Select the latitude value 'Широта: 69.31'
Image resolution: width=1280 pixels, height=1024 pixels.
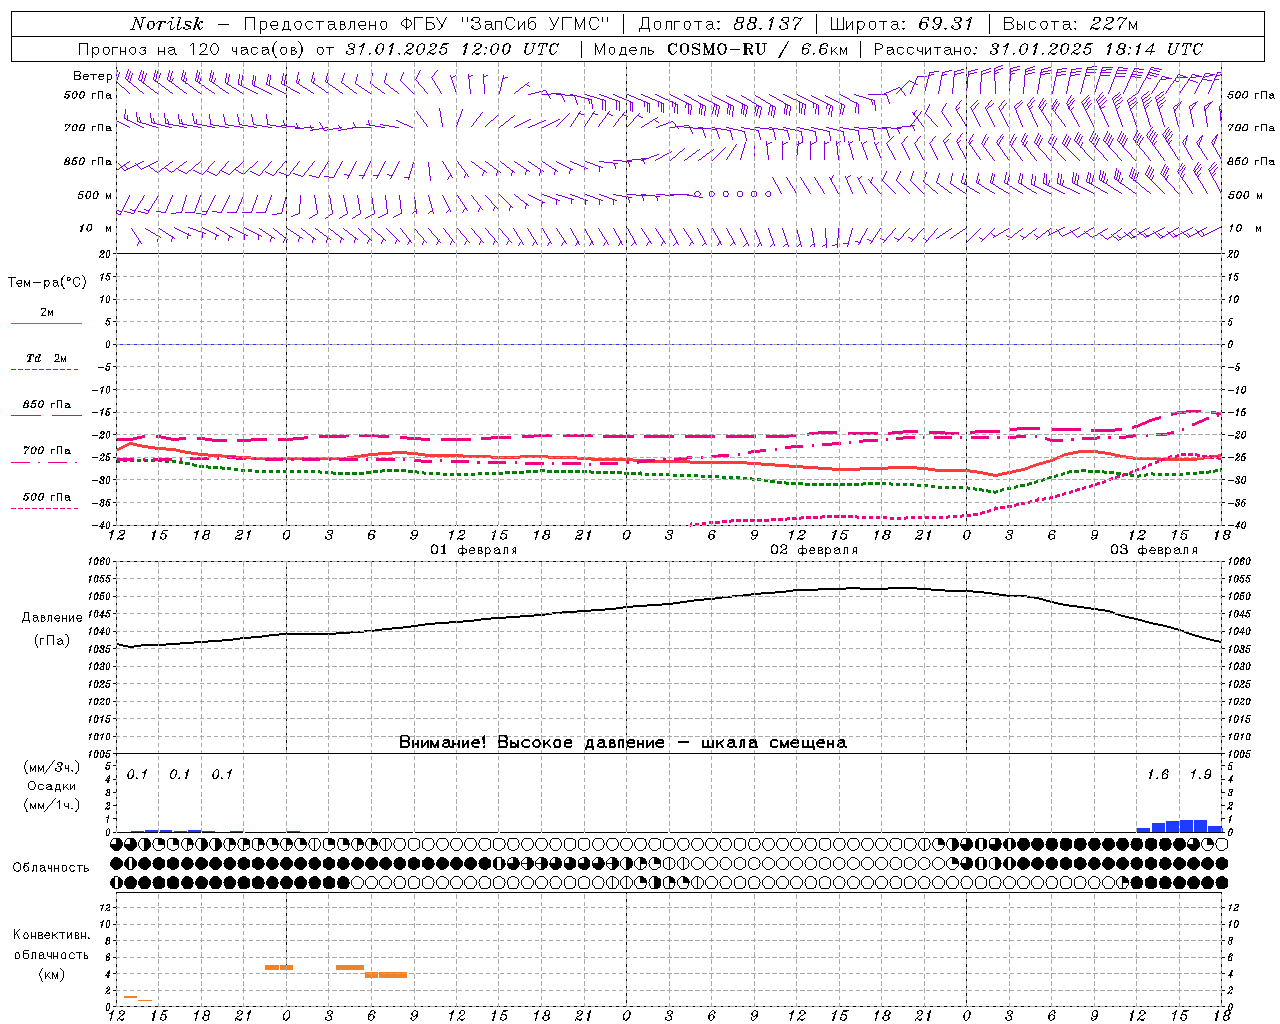(901, 24)
